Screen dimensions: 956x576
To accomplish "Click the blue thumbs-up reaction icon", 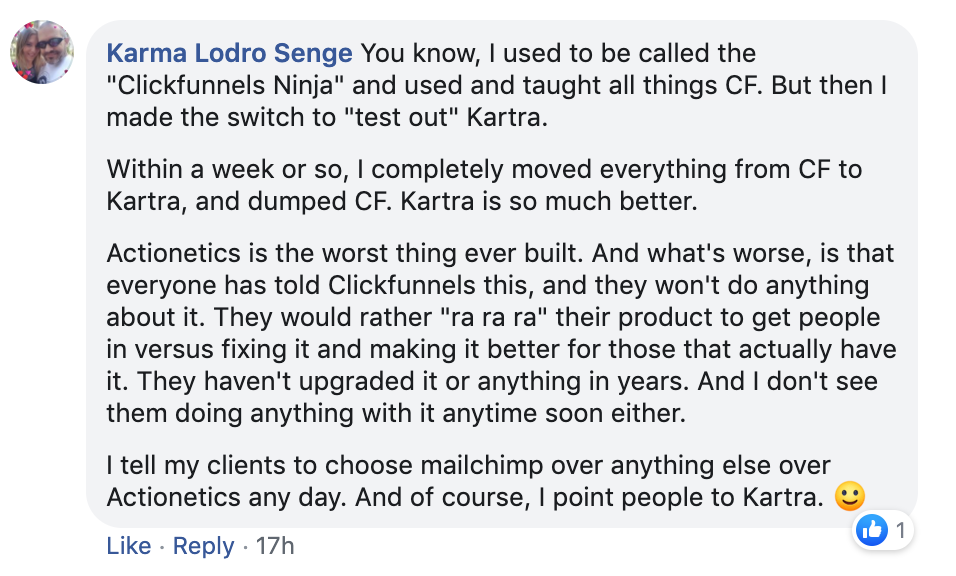I will coord(873,531).
